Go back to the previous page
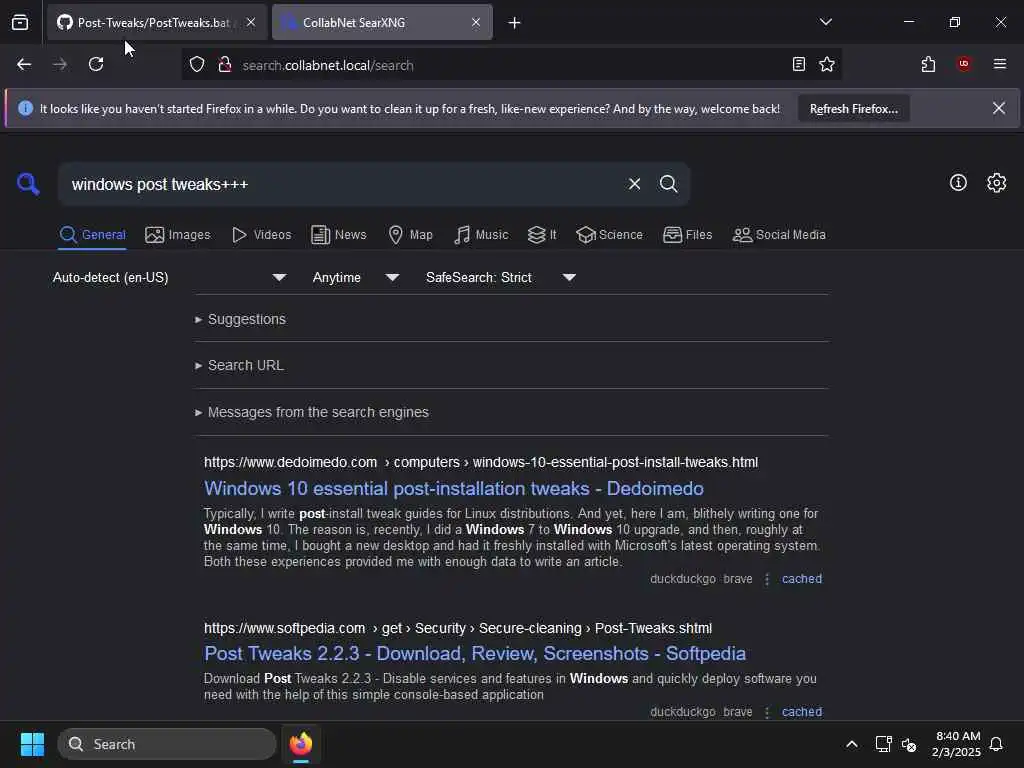 (24, 64)
